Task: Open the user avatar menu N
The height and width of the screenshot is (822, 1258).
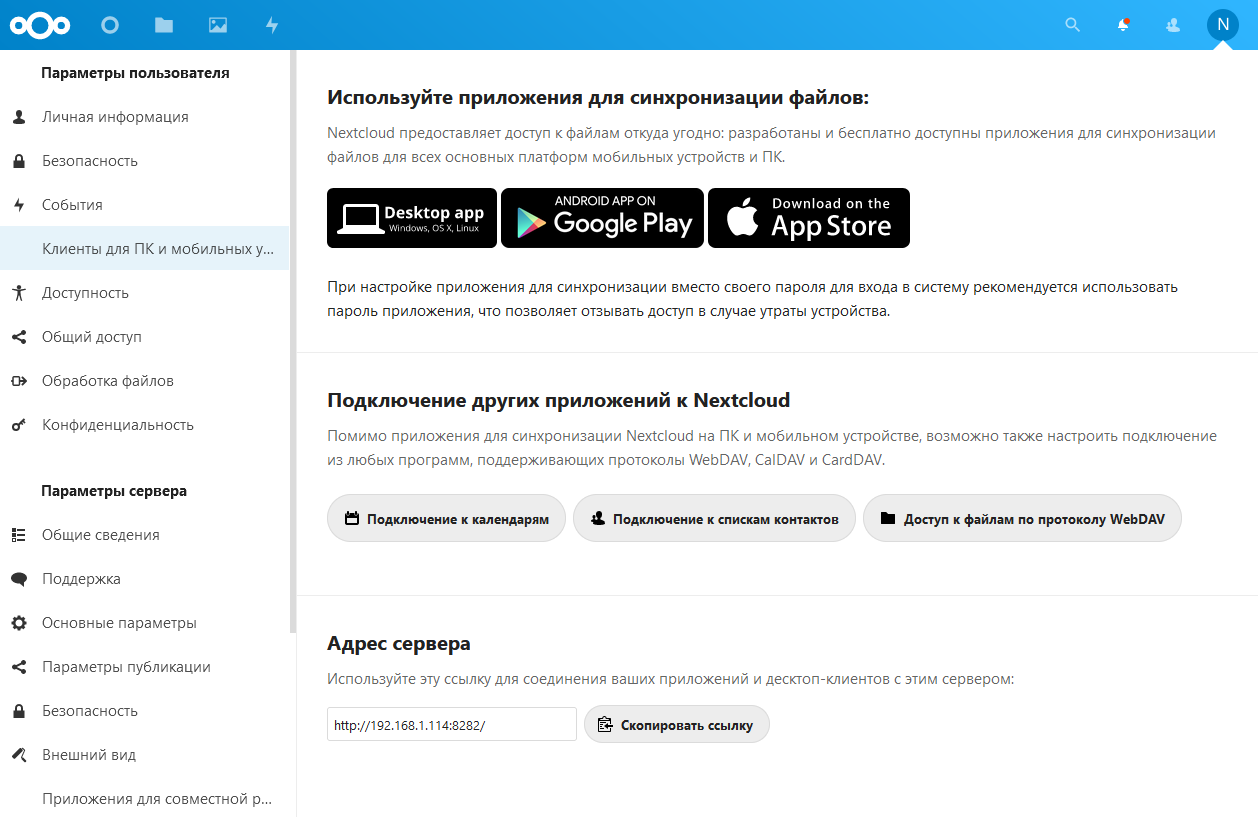Action: point(1223,25)
